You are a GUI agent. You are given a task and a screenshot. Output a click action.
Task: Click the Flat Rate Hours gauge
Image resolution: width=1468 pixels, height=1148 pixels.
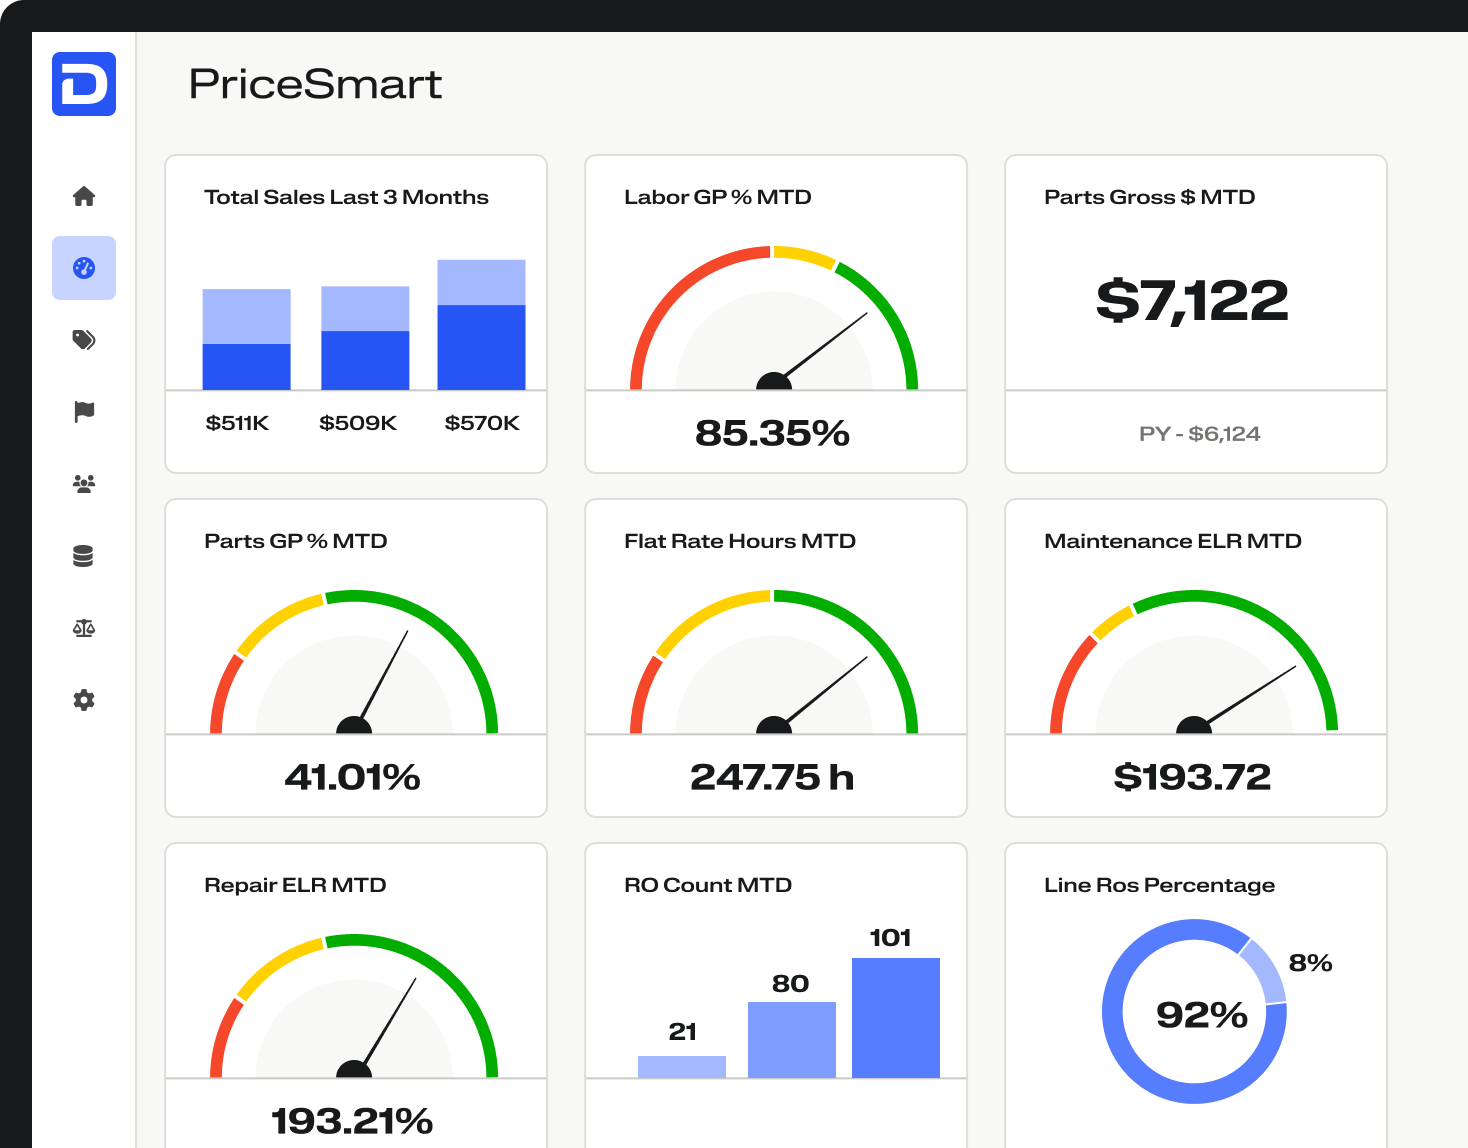click(774, 662)
